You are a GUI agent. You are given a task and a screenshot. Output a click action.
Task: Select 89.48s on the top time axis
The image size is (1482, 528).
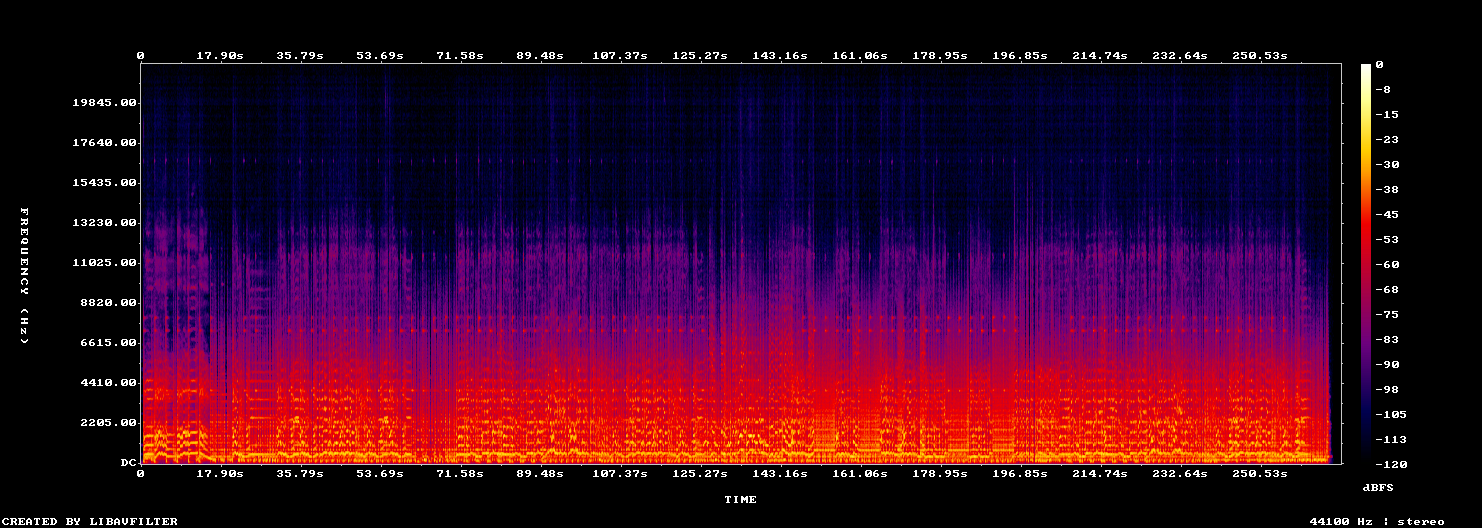[540, 56]
